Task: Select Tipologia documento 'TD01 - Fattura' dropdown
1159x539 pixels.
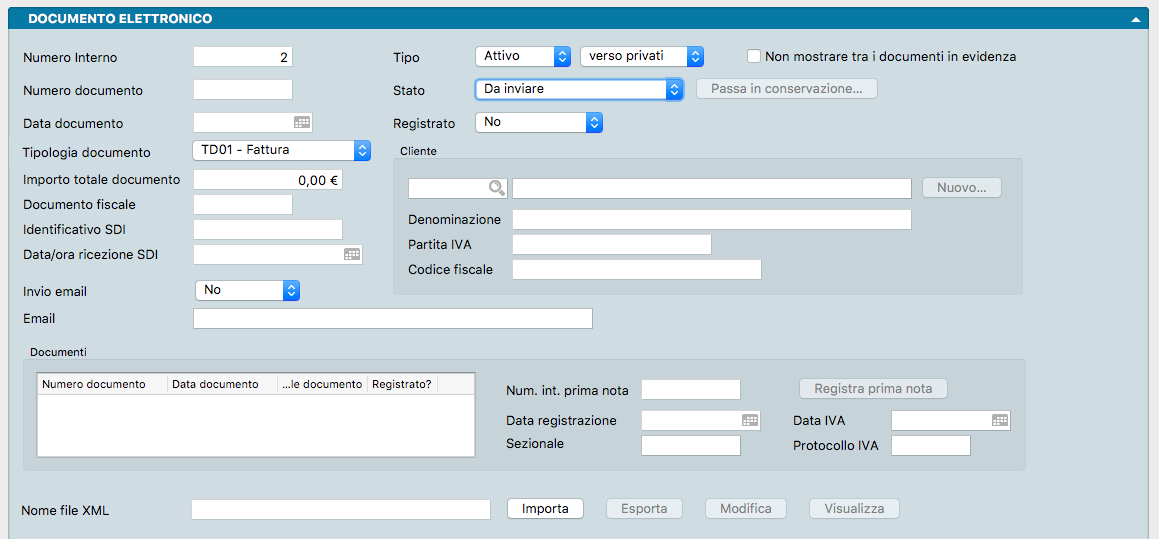Action: point(281,151)
